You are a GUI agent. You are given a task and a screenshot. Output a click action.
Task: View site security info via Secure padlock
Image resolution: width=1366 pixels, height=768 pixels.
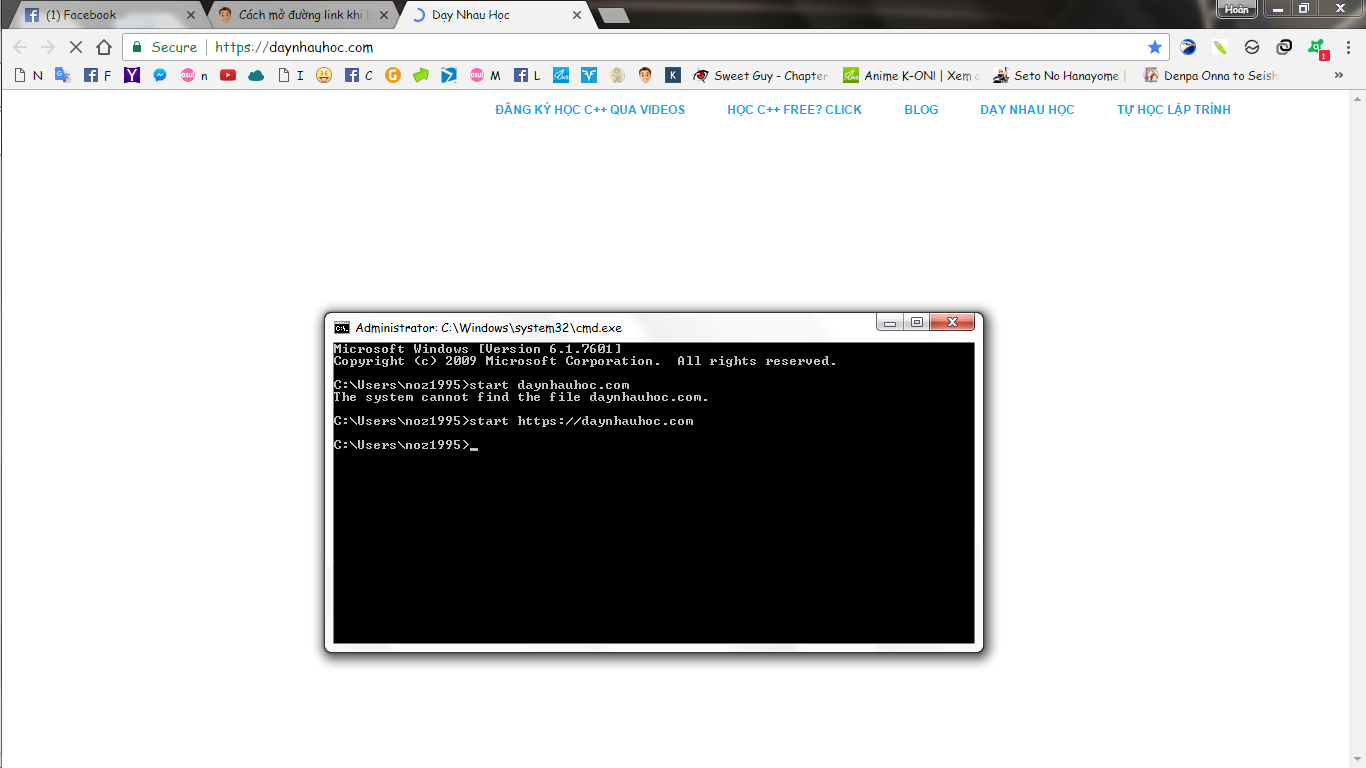pos(138,47)
